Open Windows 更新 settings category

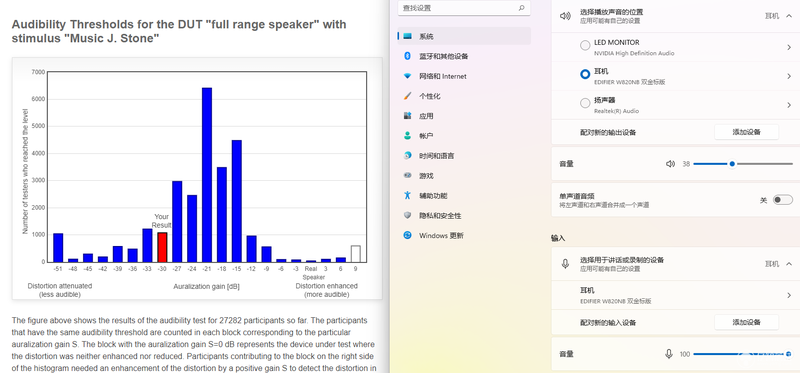click(x=464, y=235)
